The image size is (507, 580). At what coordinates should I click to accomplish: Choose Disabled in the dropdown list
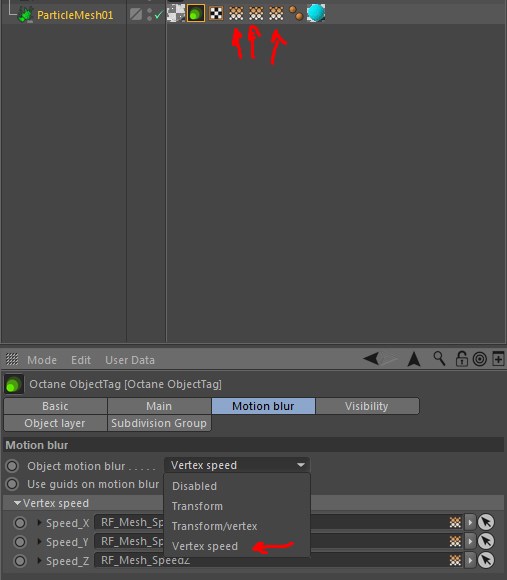[237, 486]
